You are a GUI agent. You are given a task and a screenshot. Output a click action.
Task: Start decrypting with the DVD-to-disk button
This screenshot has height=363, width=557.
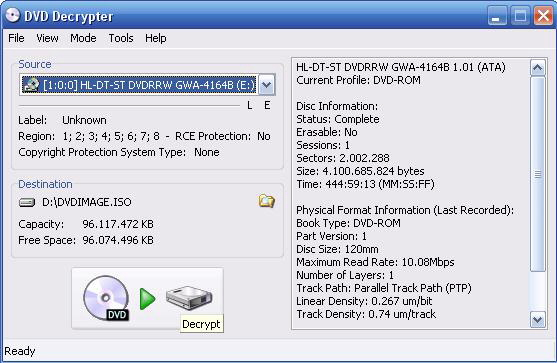click(x=147, y=298)
